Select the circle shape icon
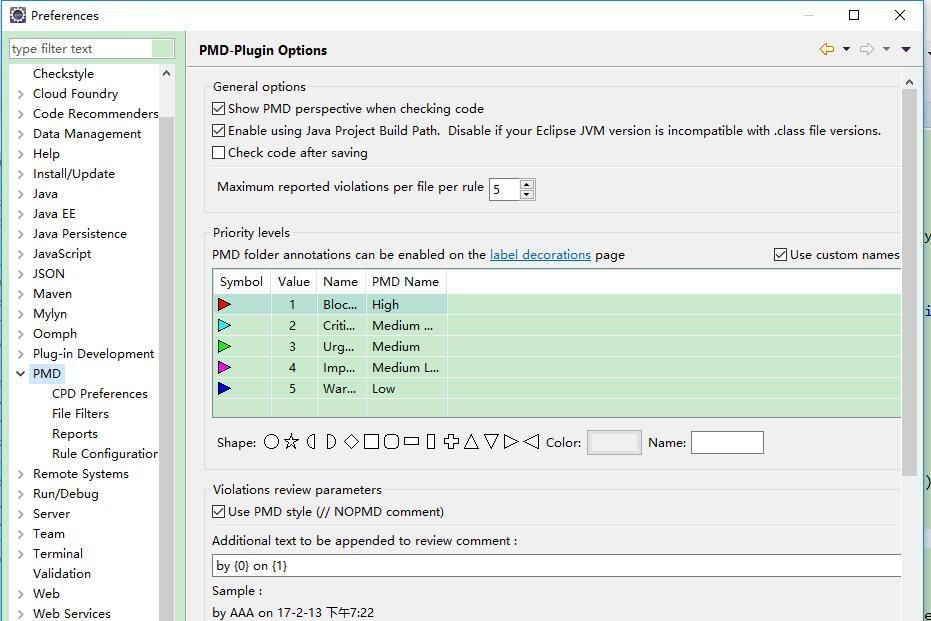This screenshot has height=621, width=931. point(271,442)
